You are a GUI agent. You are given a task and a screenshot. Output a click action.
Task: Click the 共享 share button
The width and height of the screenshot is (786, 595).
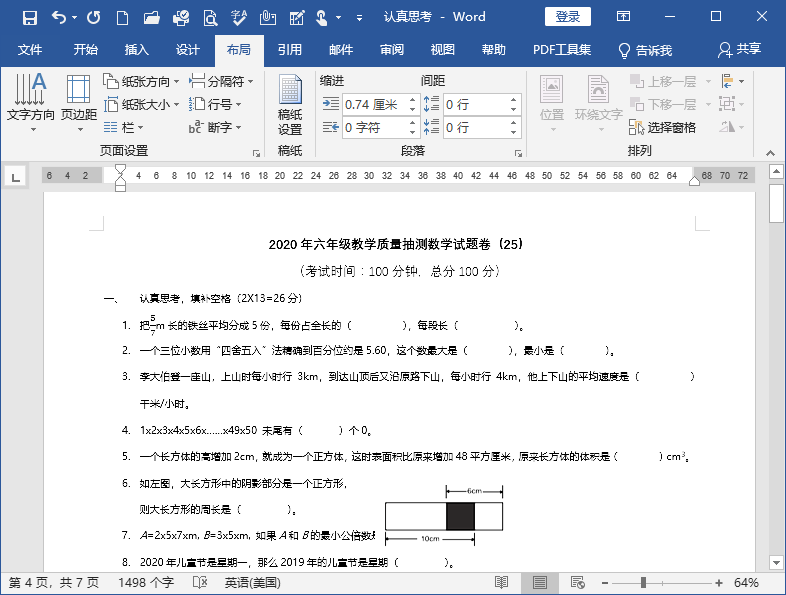739,50
